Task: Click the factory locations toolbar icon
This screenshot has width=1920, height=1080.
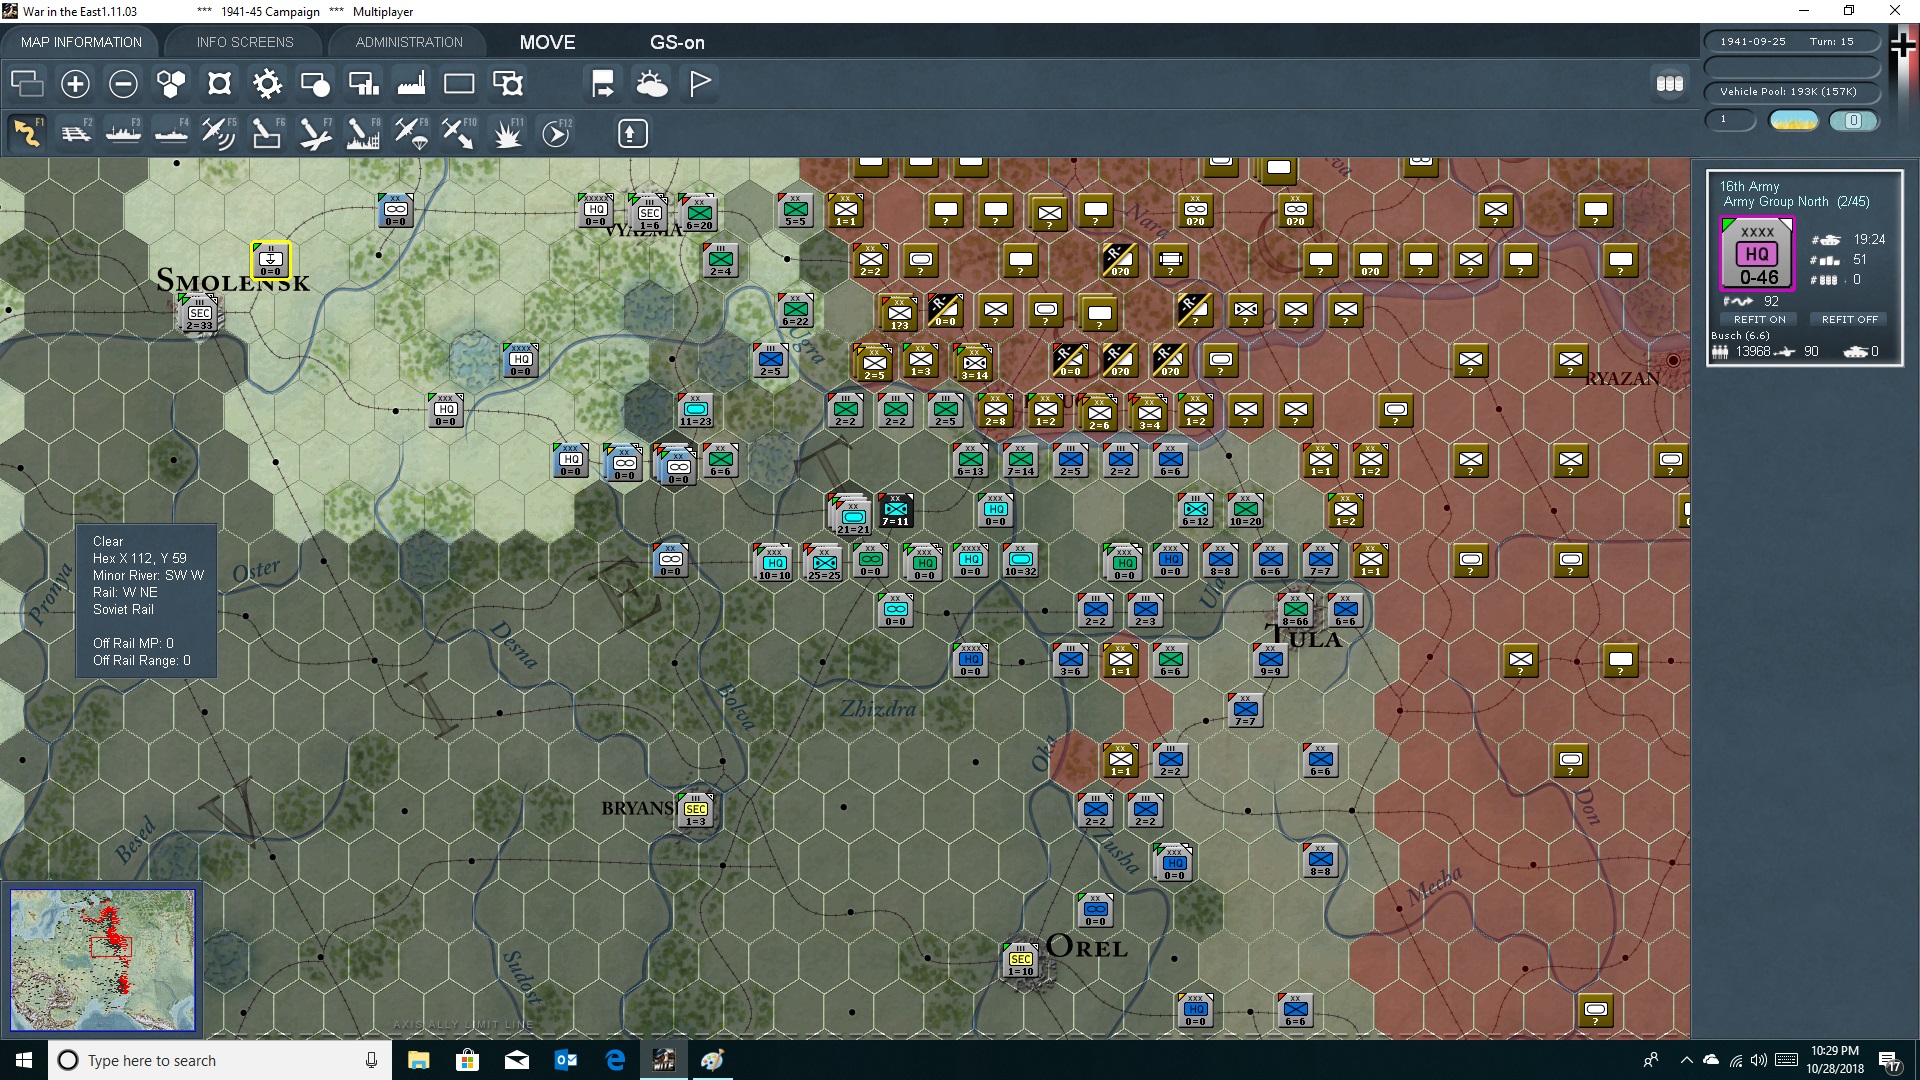Action: pyautogui.click(x=410, y=84)
